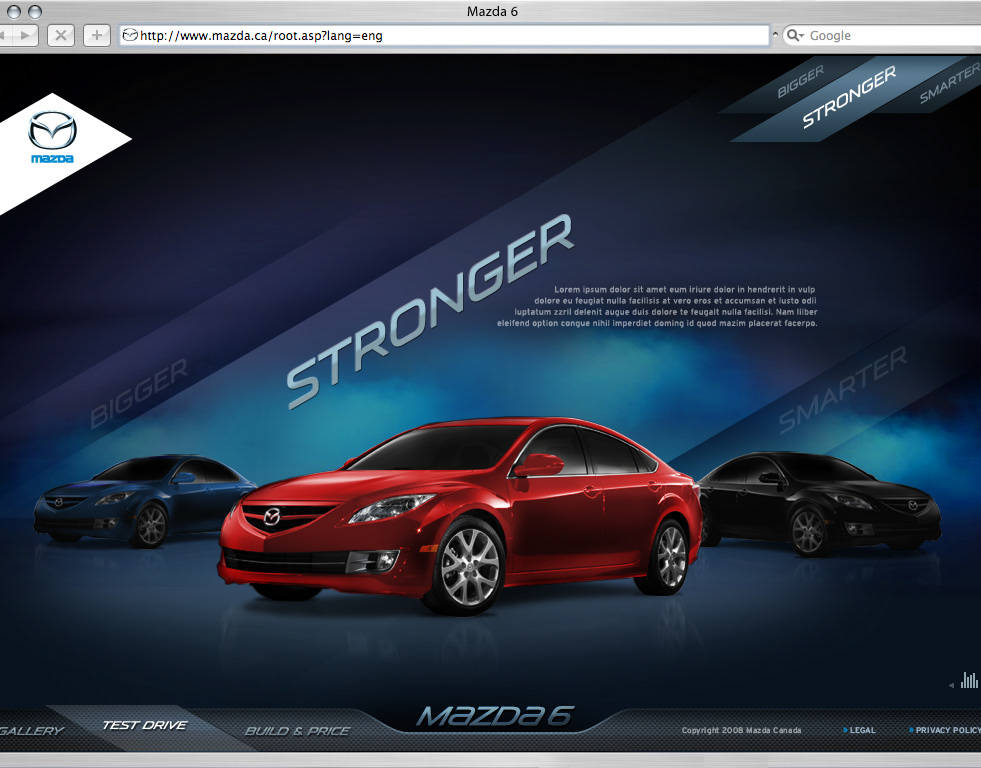Click the Mazda 6 logo in footer
Screen dimensions: 981x768
pos(494,717)
